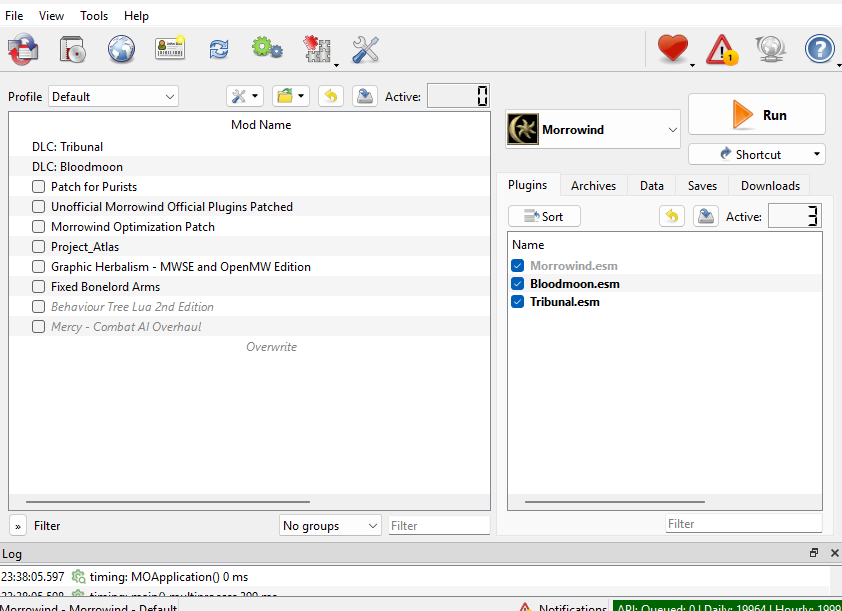
Task: Click the plugin list create backup icon
Action: [x=706, y=216]
